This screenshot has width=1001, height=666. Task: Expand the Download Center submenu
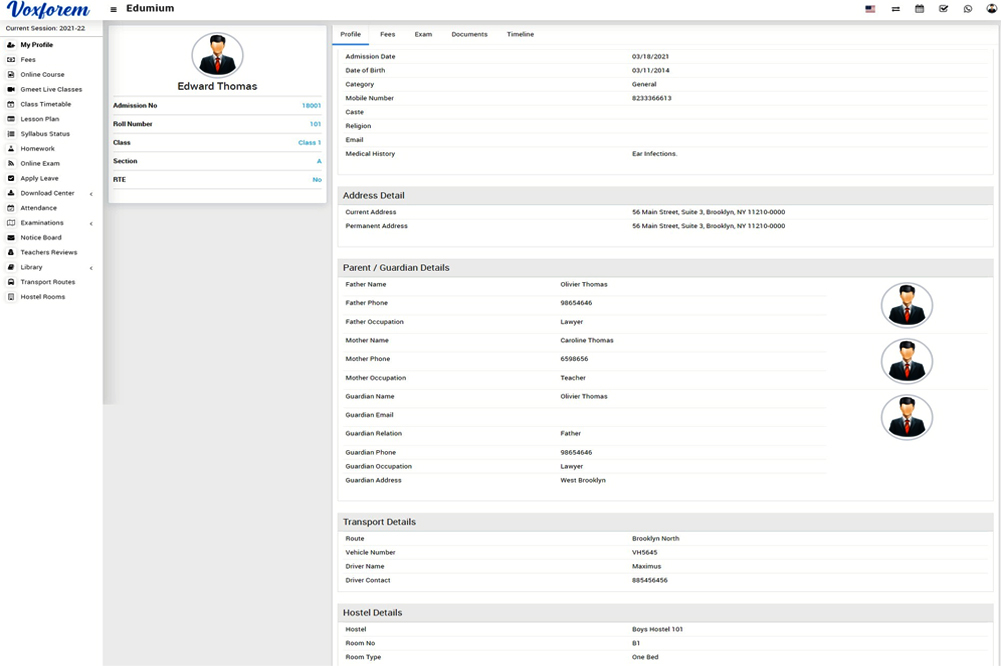pyautogui.click(x=47, y=193)
